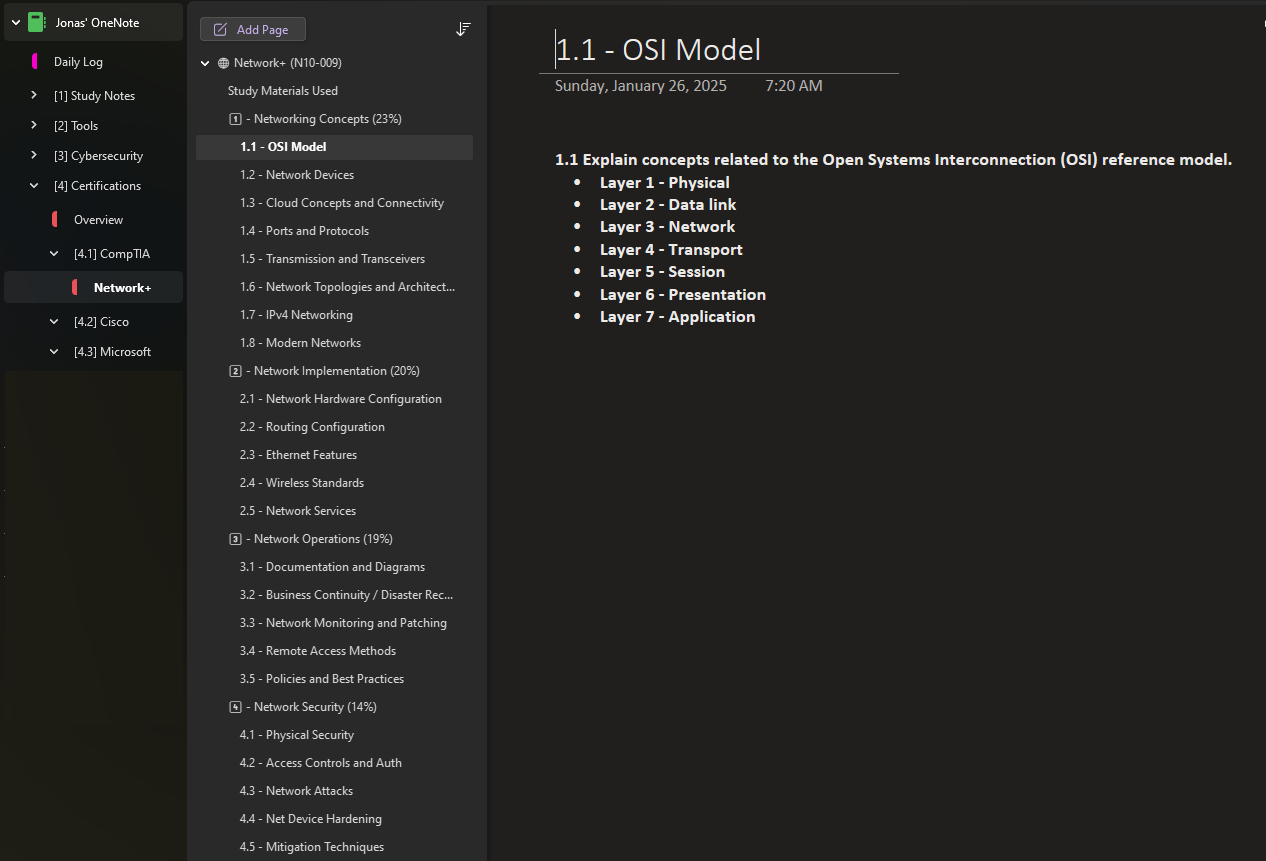1266x861 pixels.
Task: Click the page title 1.1 - OSI Model
Action: click(658, 50)
